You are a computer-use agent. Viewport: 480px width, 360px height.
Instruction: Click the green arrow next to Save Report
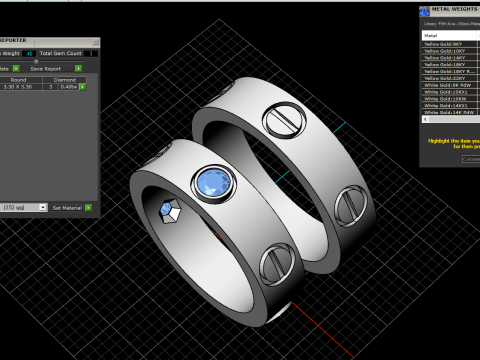click(78, 68)
